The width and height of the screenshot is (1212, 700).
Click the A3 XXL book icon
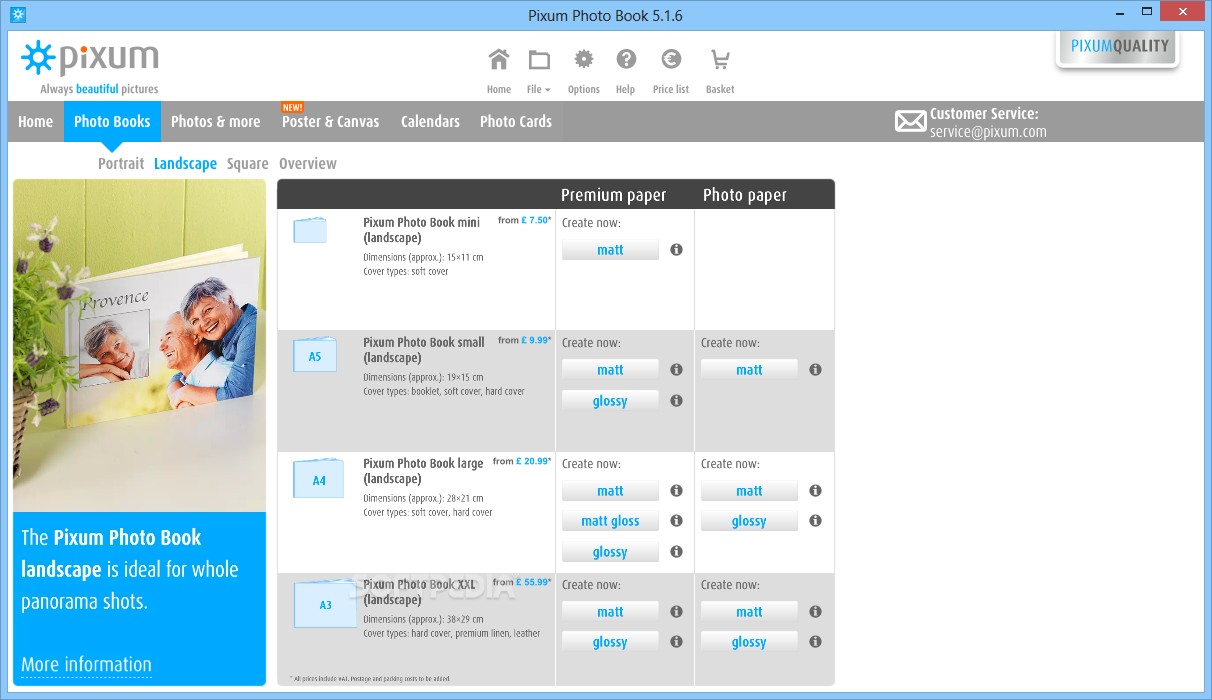325,604
